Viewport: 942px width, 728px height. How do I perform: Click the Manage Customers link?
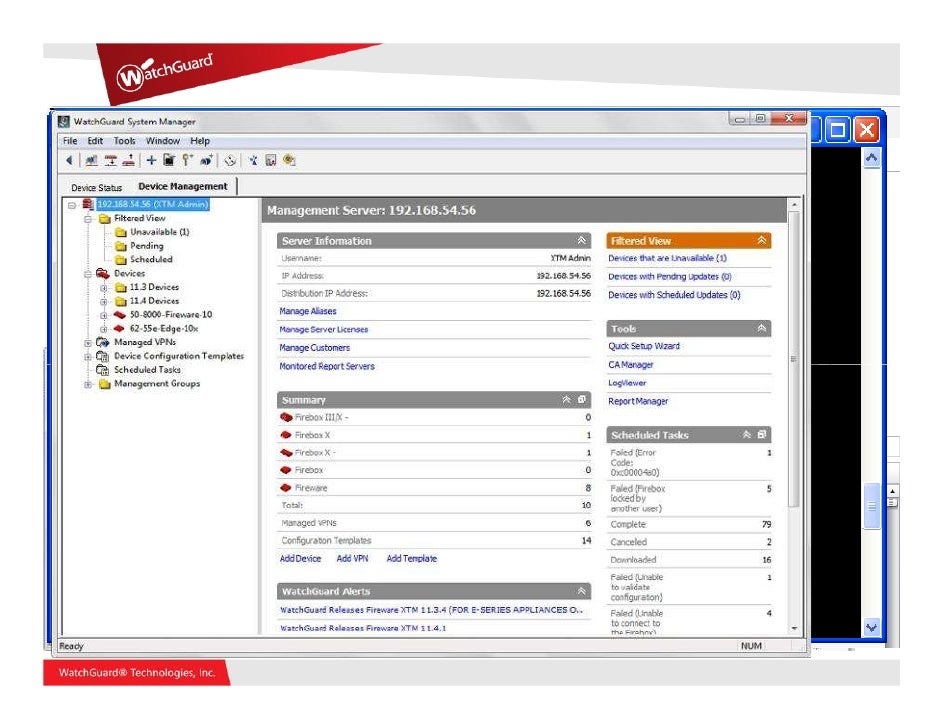point(314,348)
